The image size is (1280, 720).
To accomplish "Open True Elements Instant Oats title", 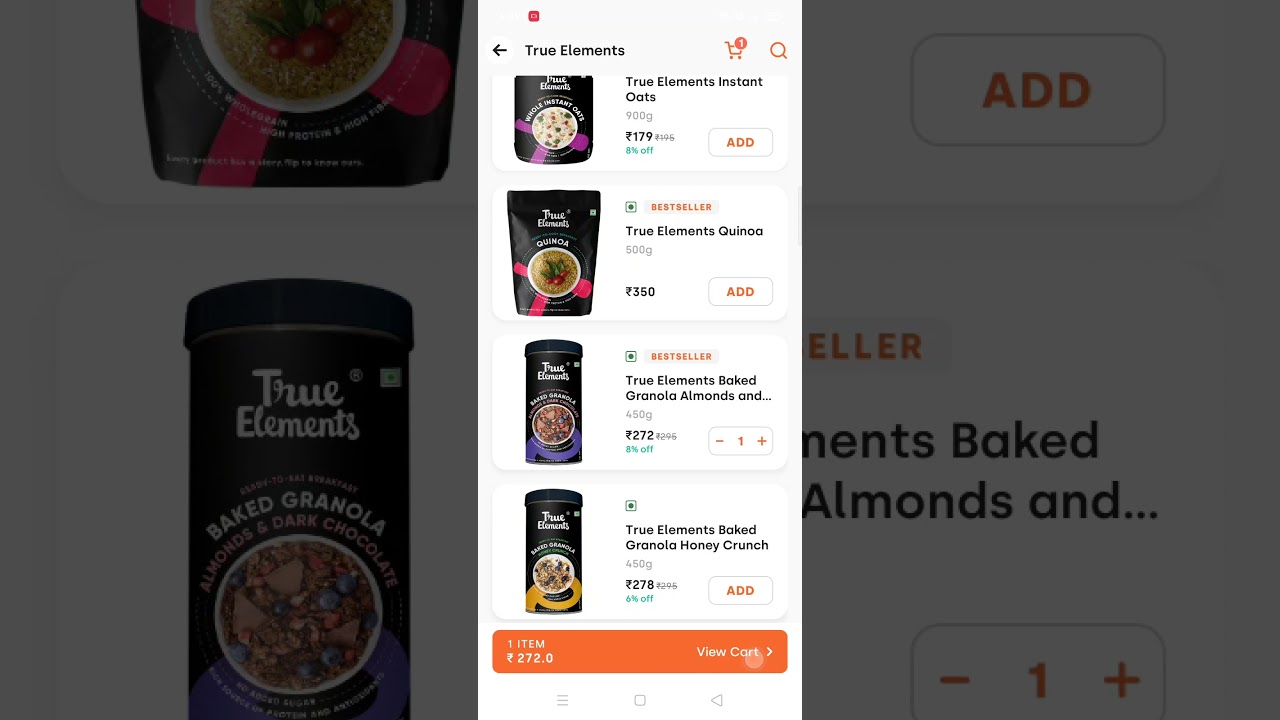I will pyautogui.click(x=694, y=89).
